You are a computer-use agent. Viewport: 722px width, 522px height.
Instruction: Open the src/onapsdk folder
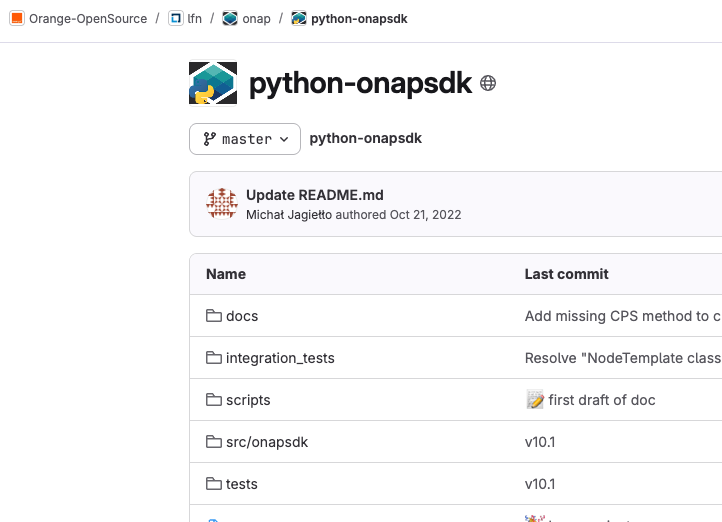click(267, 442)
